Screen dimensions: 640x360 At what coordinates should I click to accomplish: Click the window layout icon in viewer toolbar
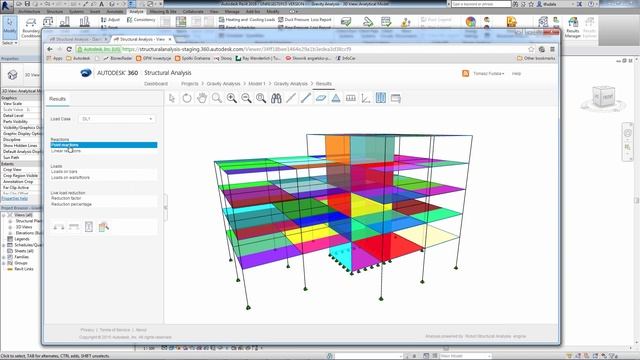pos(396,98)
